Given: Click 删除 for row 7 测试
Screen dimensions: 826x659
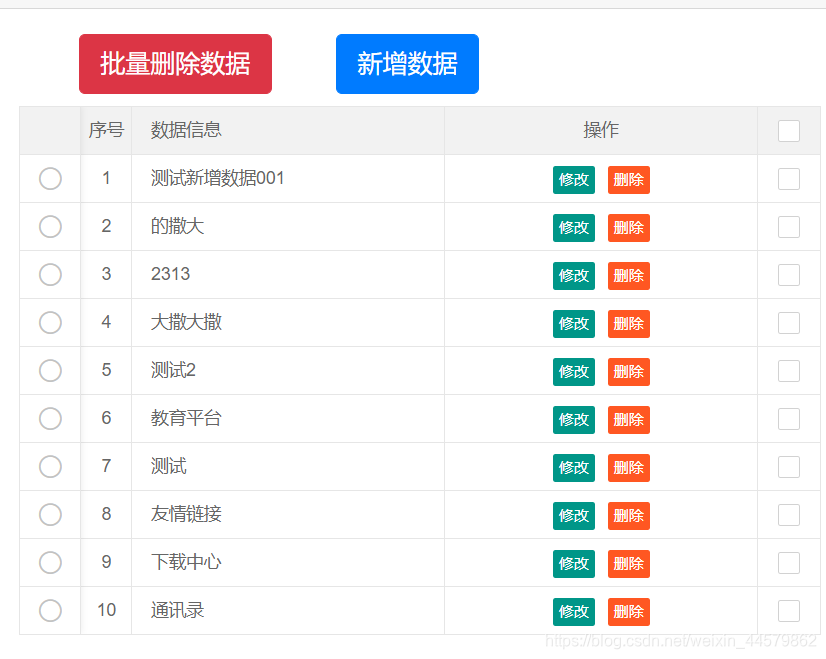Looking at the screenshot, I should point(628,468).
